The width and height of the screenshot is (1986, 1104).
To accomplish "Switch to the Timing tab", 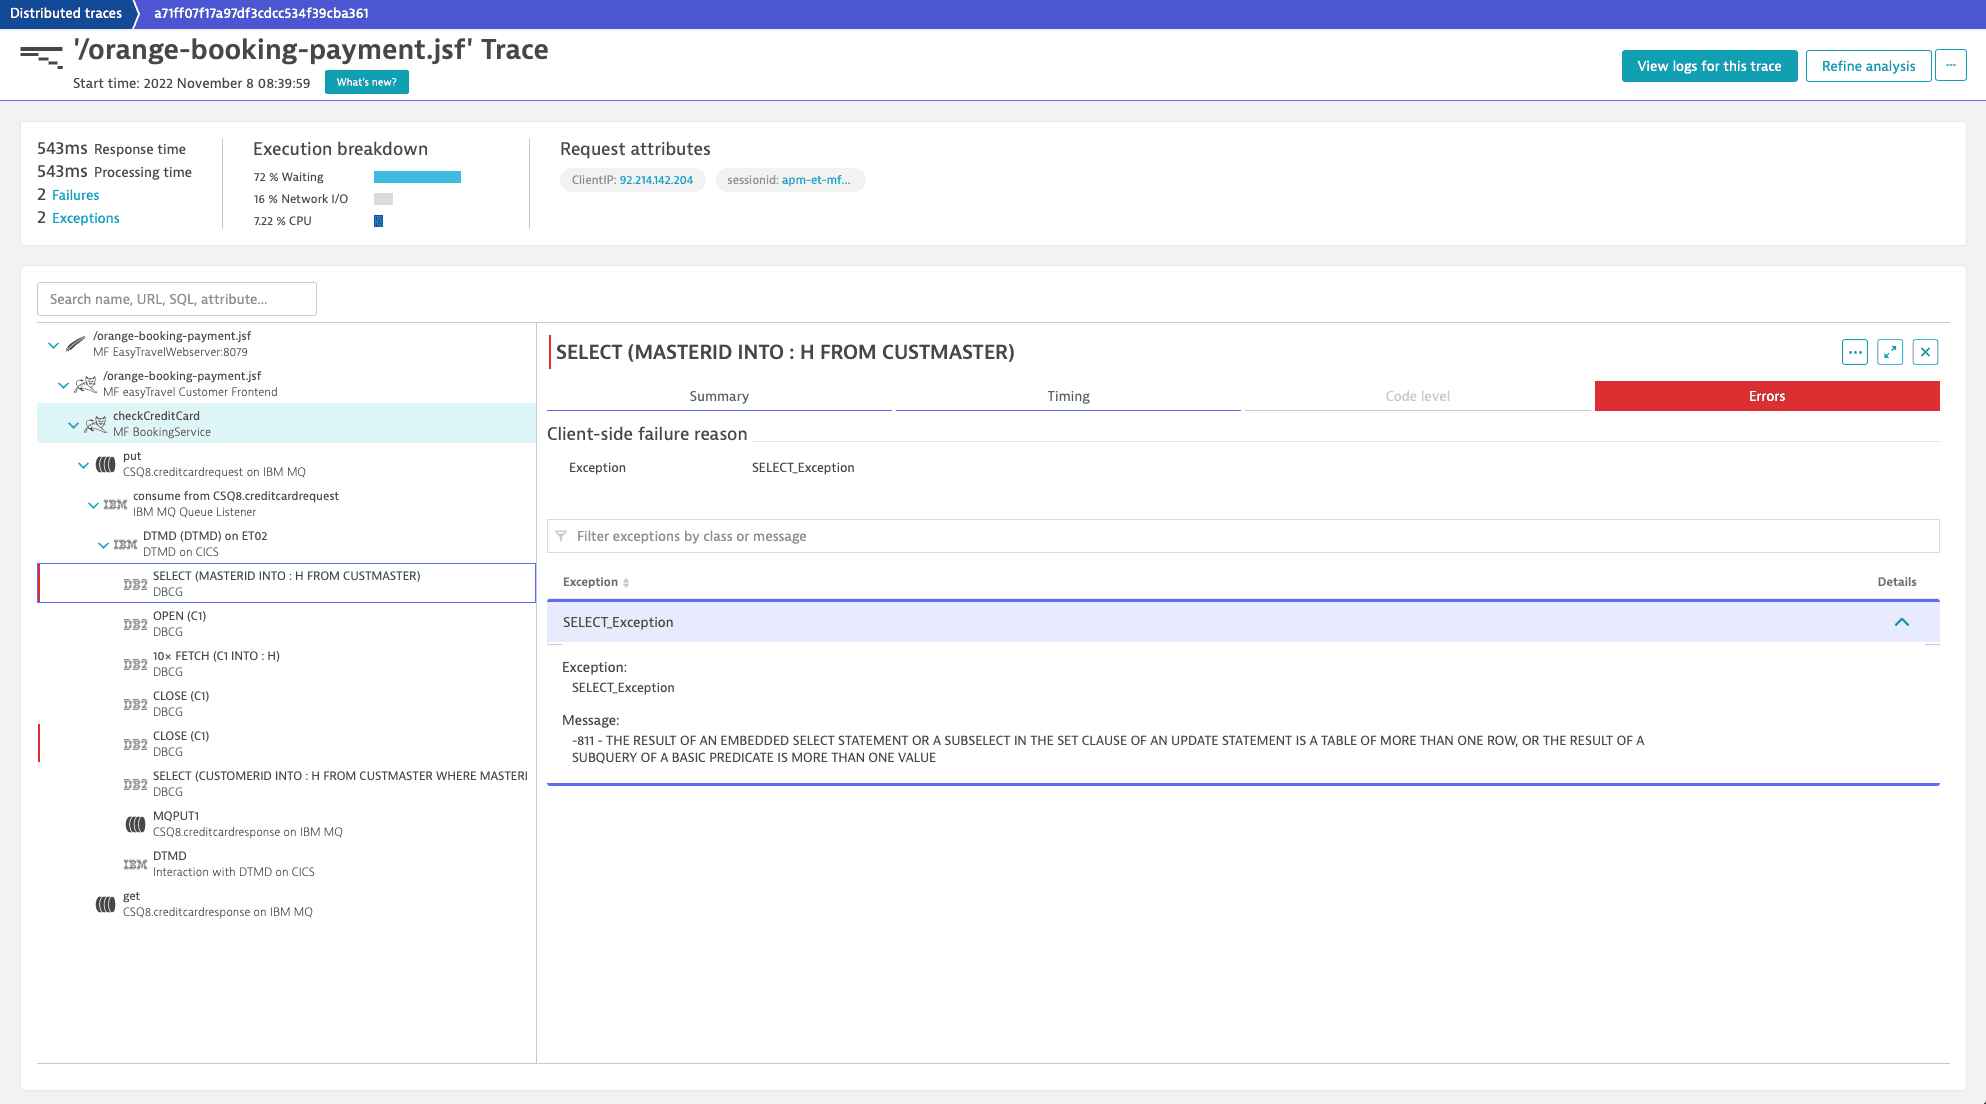I will [x=1068, y=396].
